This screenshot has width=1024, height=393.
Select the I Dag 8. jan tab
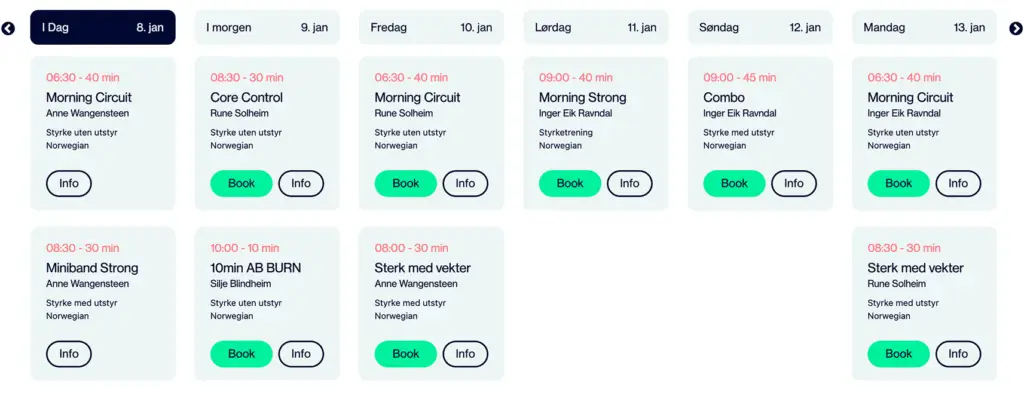point(103,27)
